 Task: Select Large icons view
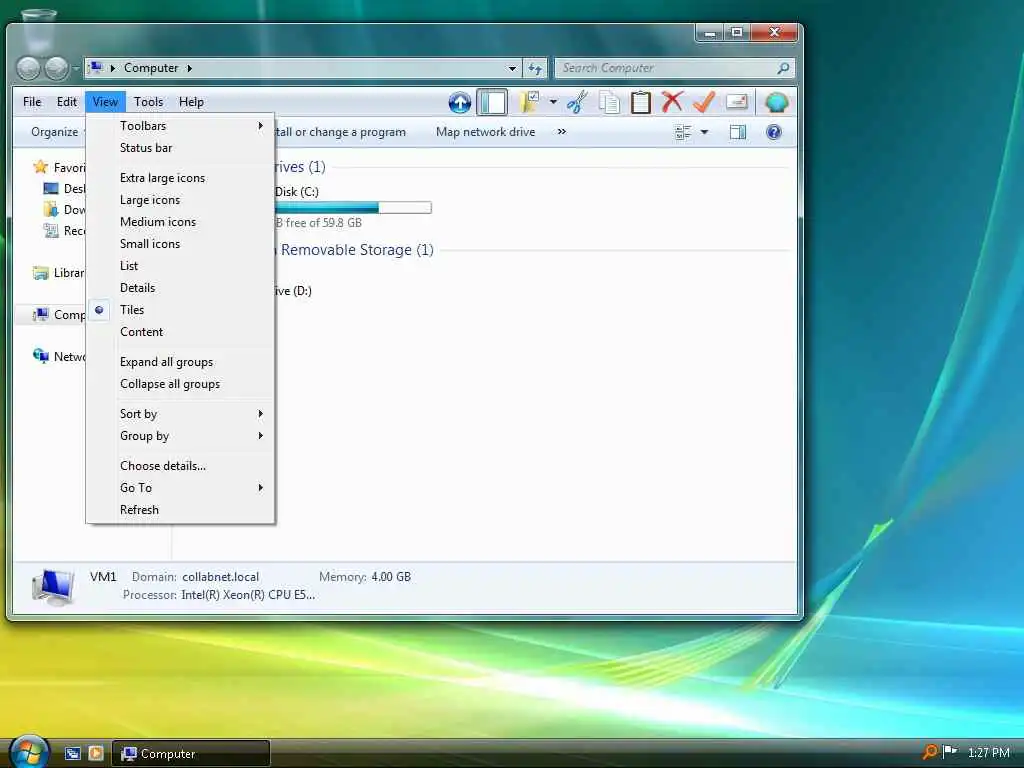coord(180,200)
